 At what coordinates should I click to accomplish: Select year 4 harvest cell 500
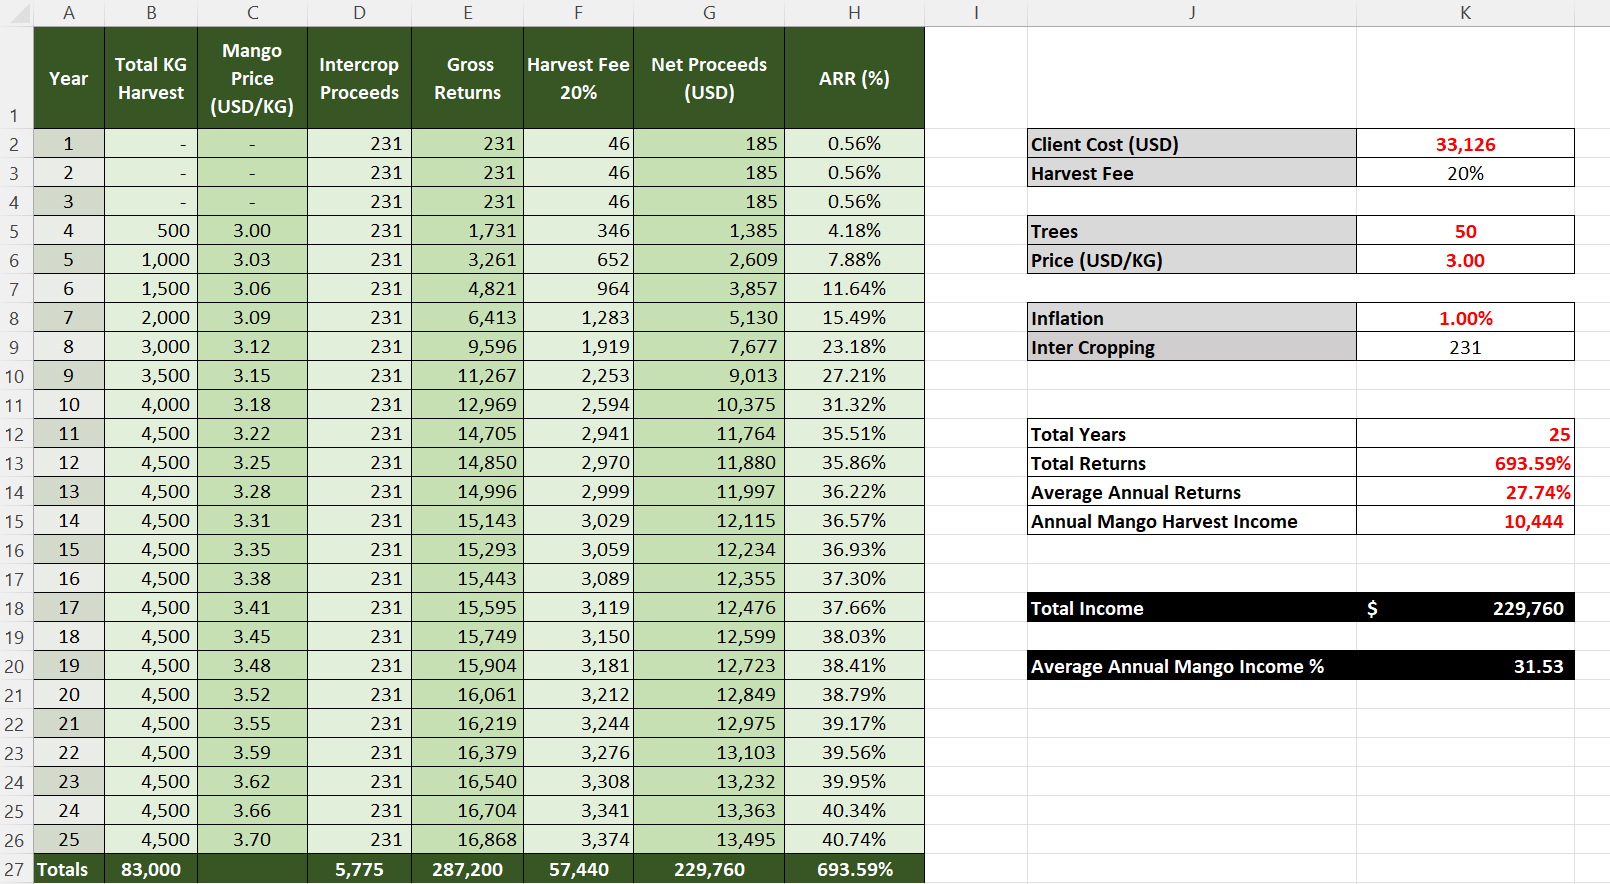[151, 231]
